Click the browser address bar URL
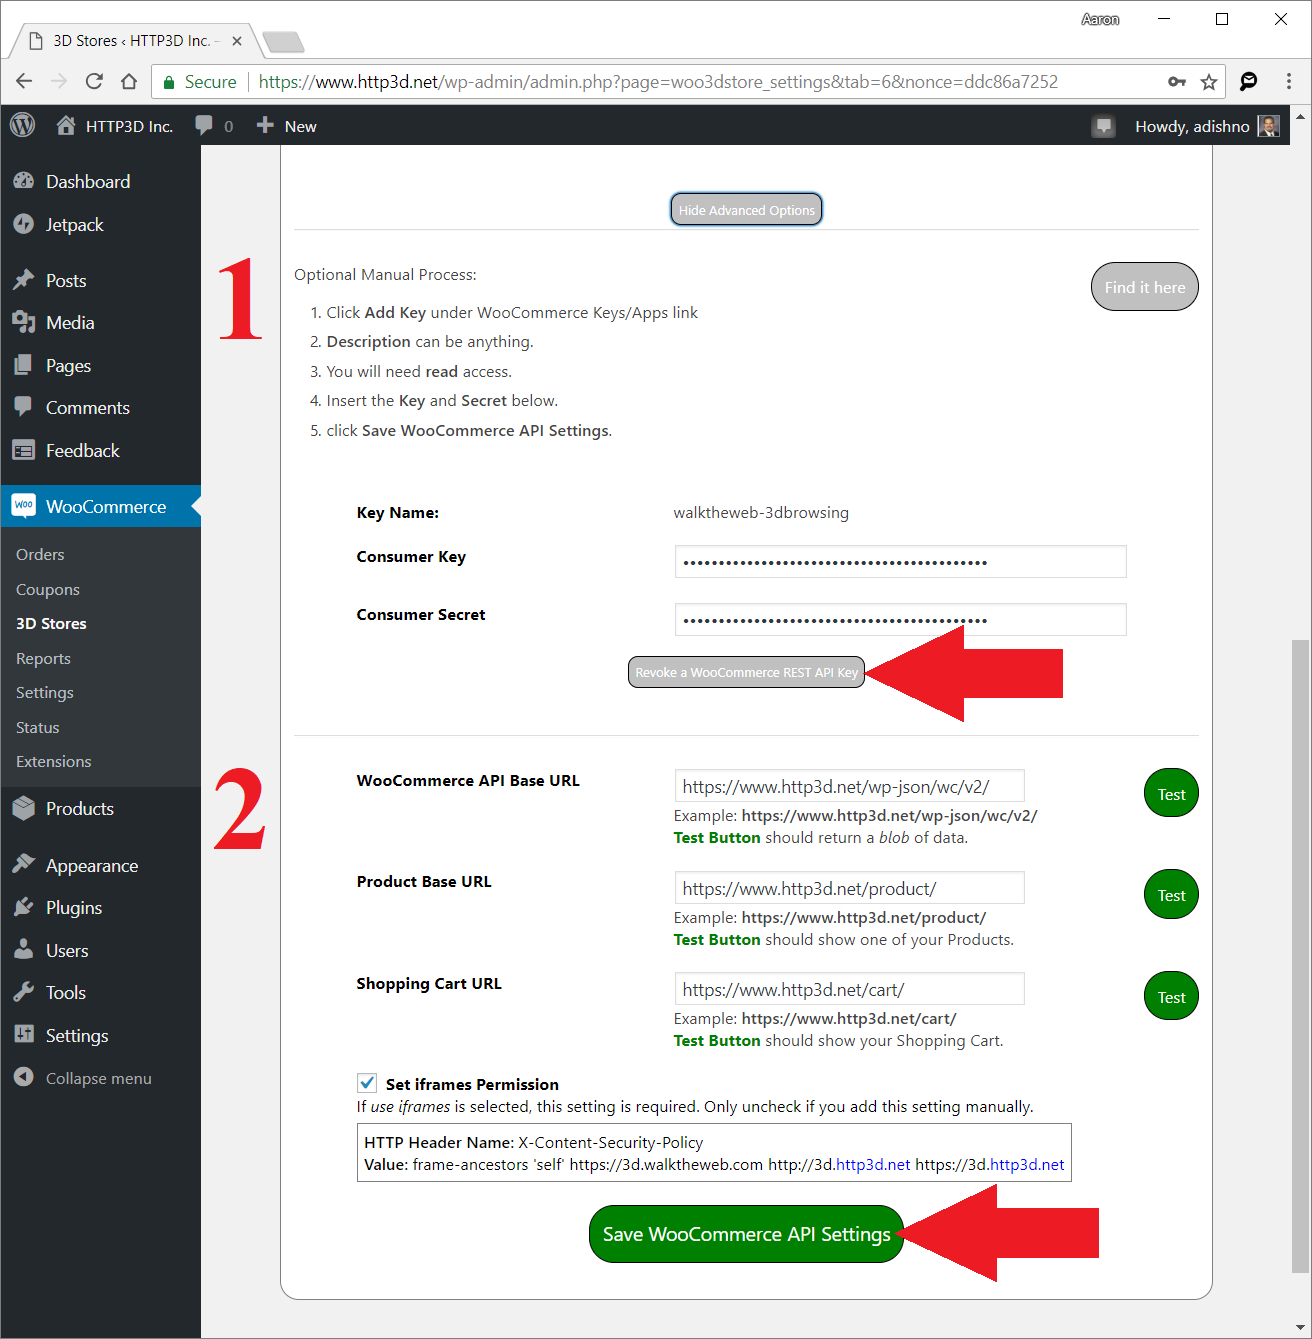The image size is (1312, 1339). (658, 82)
